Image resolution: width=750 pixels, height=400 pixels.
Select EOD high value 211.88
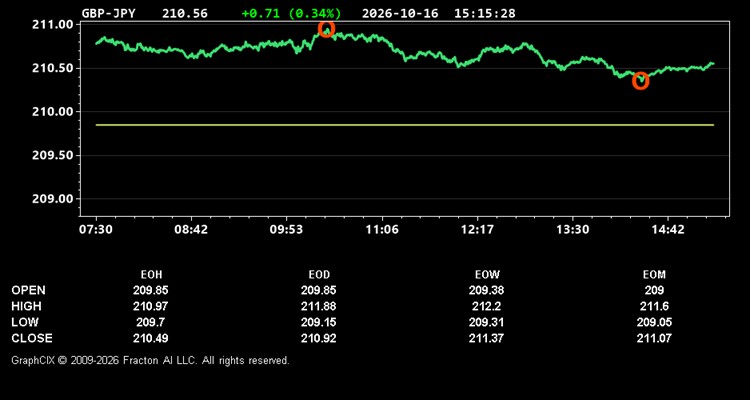click(319, 306)
